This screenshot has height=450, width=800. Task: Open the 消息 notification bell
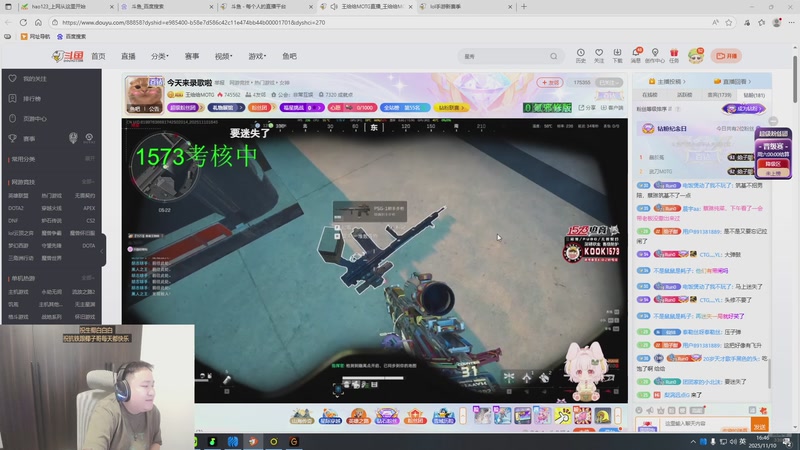pyautogui.click(x=636, y=56)
